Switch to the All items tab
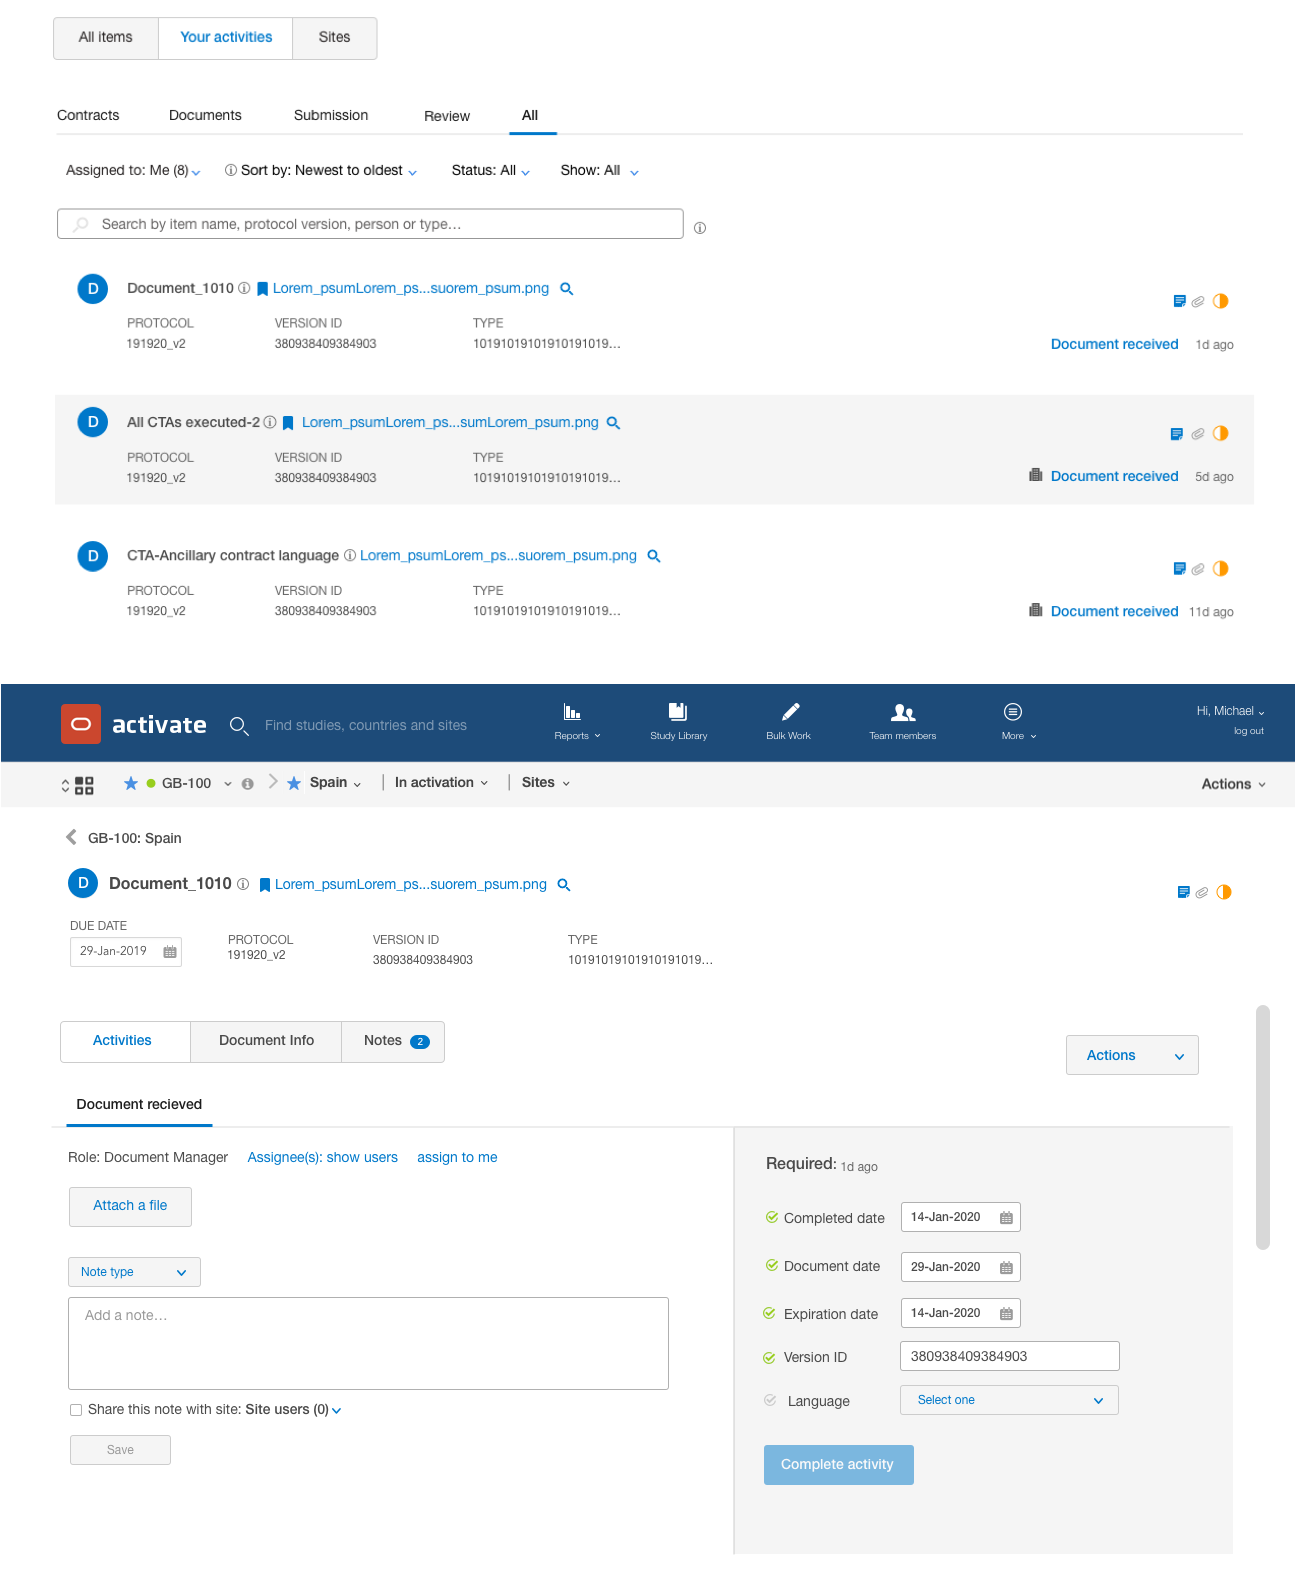This screenshot has height=1581, width=1295. click(106, 38)
